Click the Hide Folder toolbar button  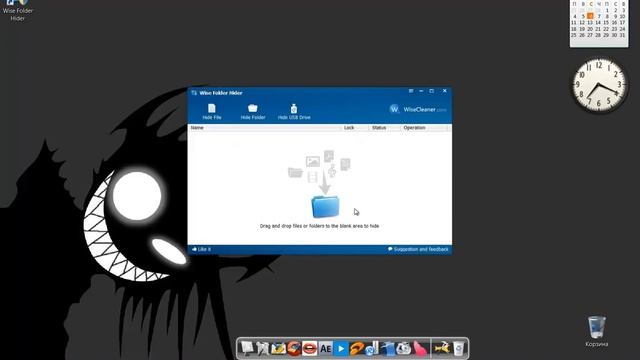253,111
